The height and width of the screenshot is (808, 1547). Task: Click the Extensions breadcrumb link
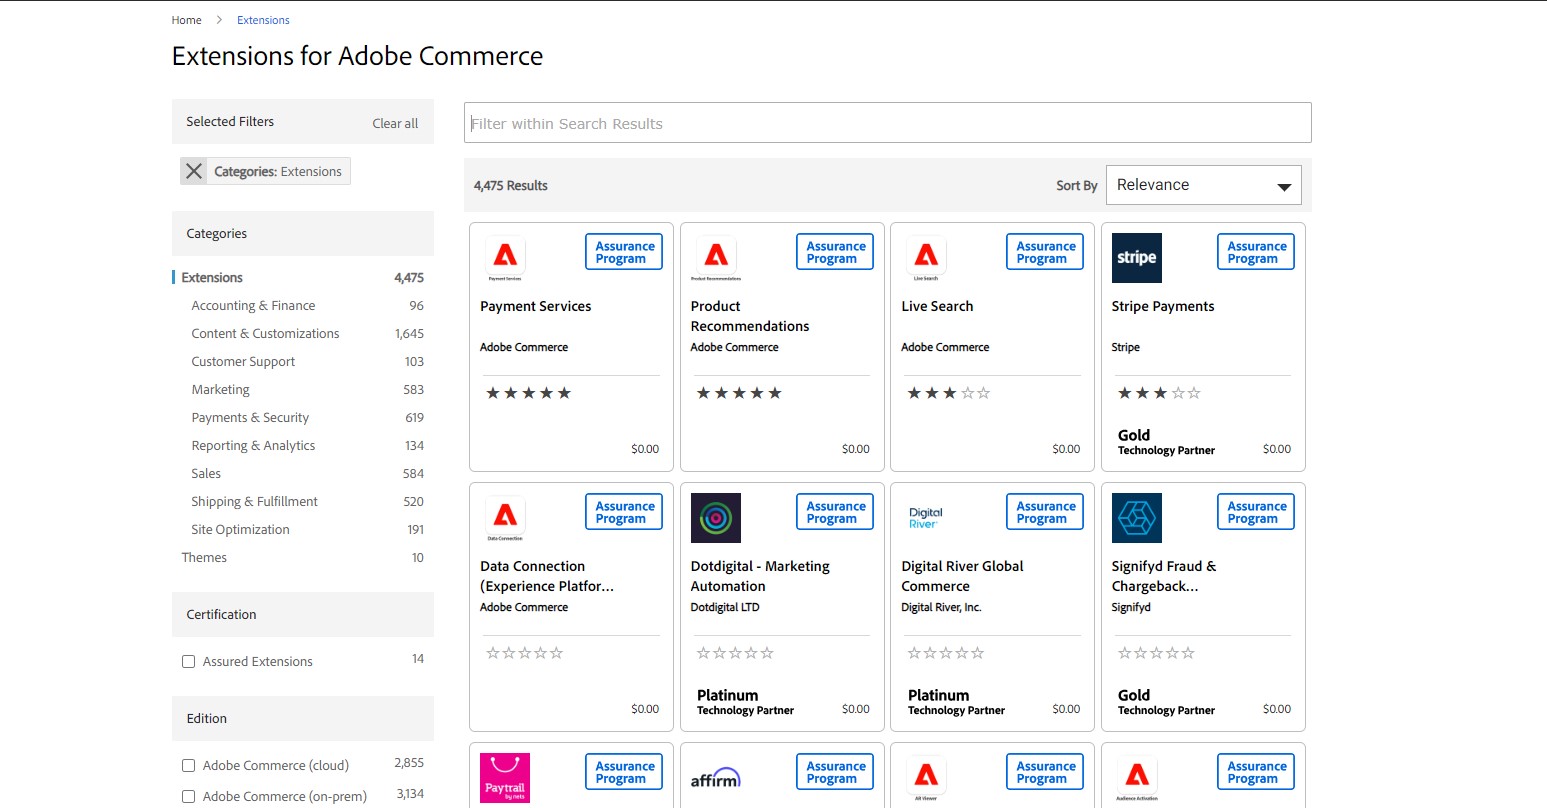pyautogui.click(x=263, y=20)
